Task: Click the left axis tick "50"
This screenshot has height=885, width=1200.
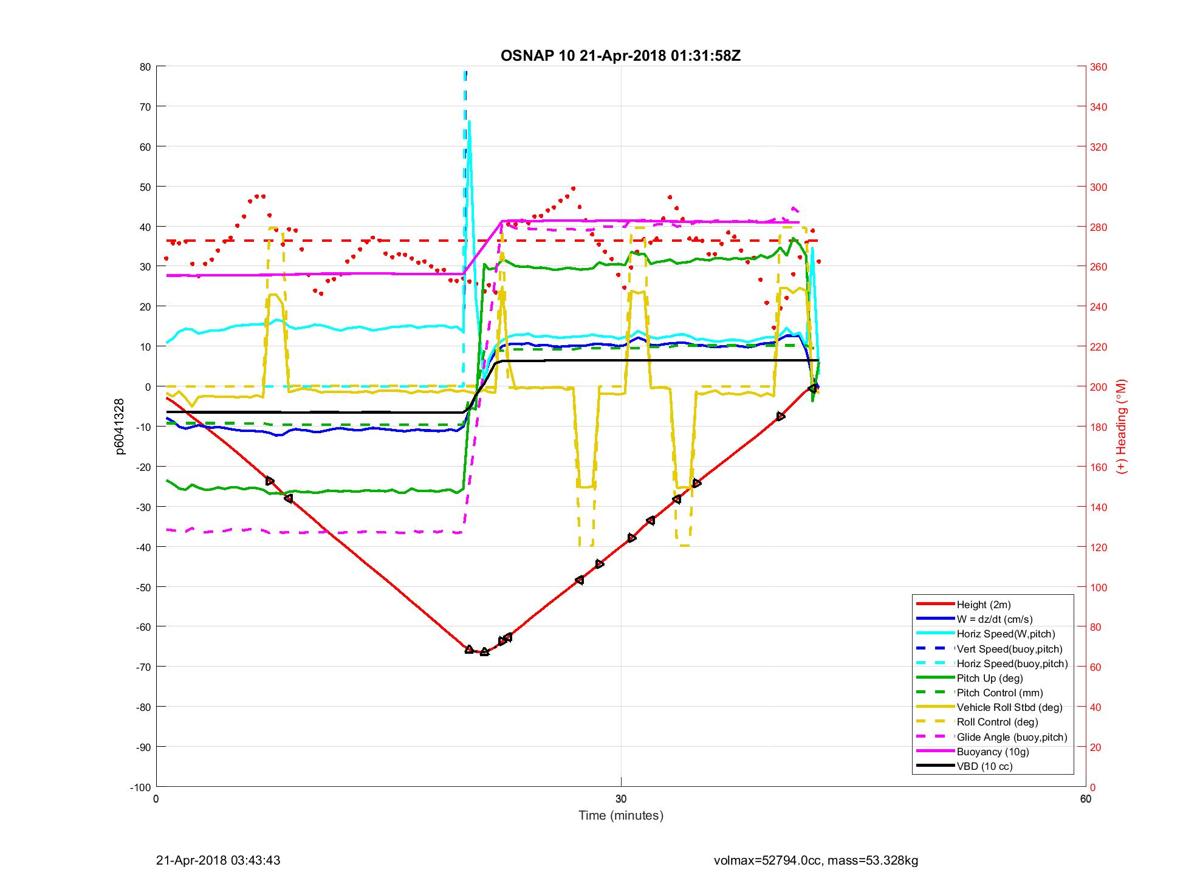Action: (145, 187)
